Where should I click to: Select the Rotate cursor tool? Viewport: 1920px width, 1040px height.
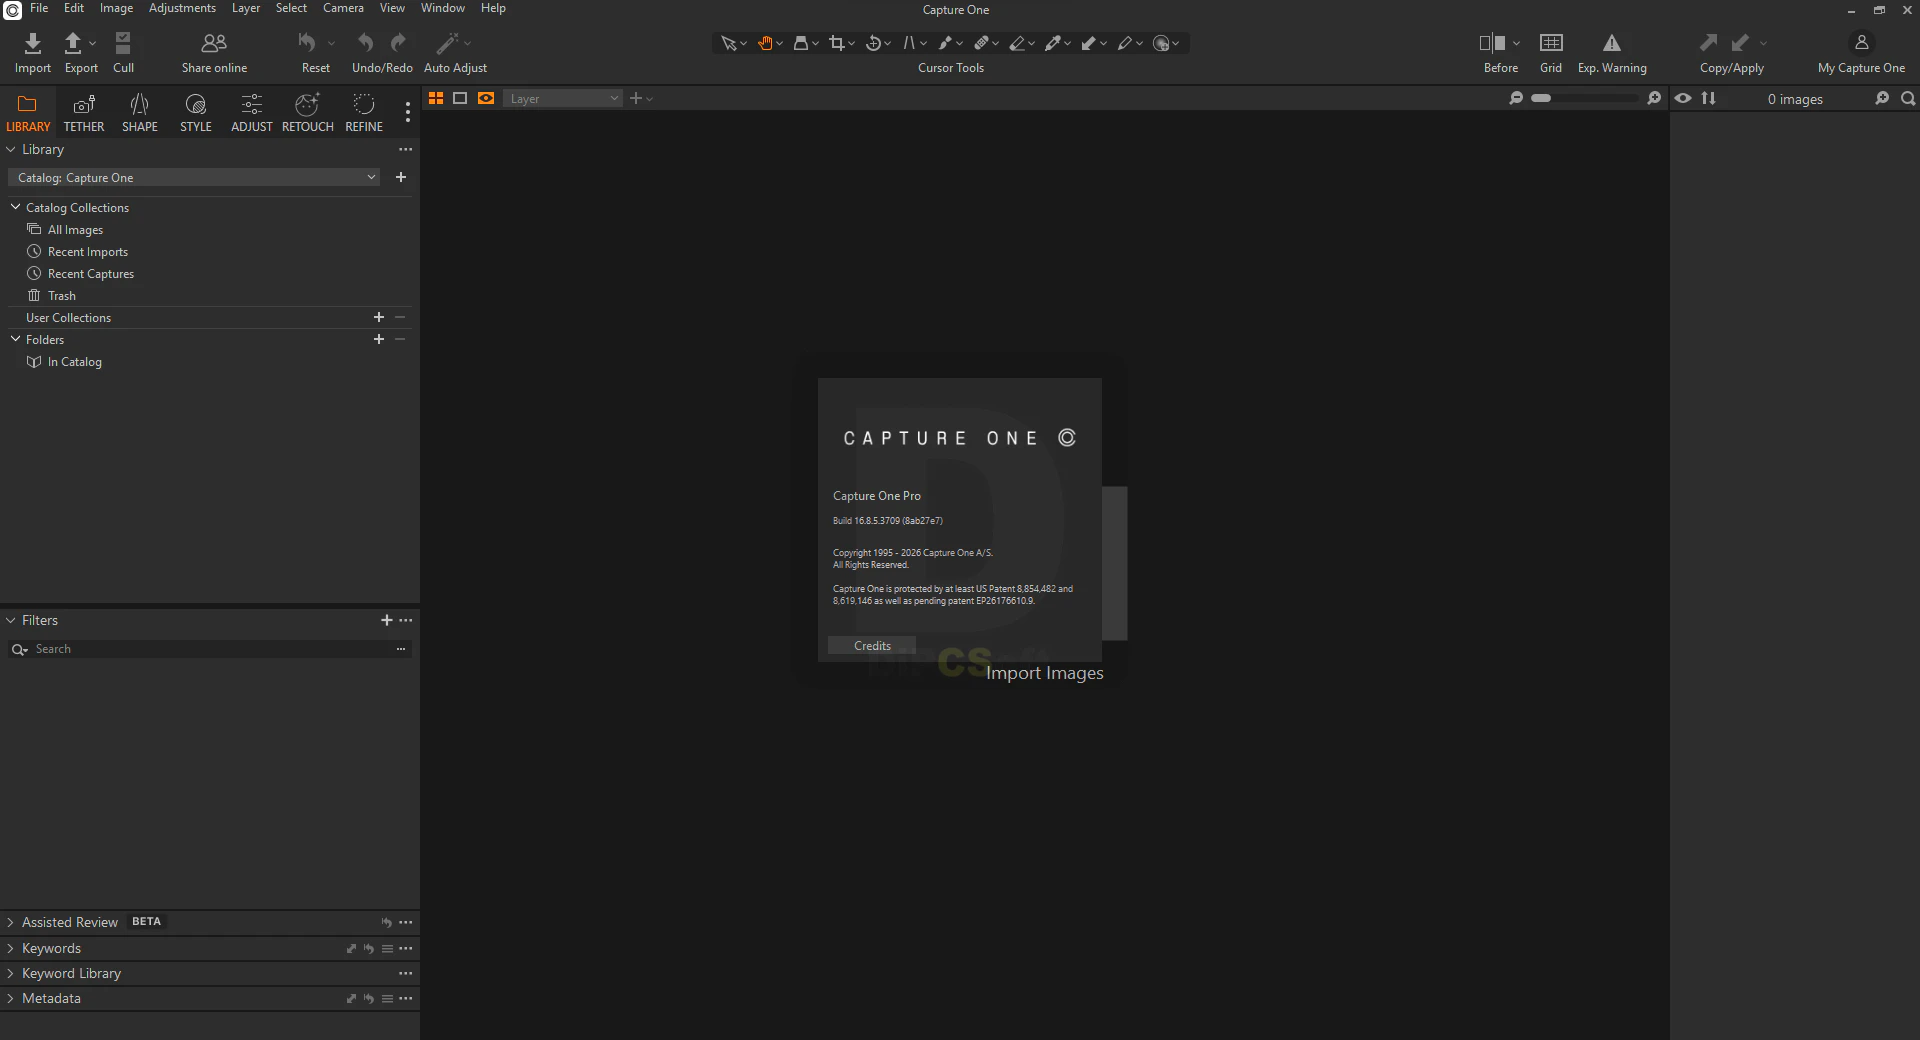pyautogui.click(x=873, y=43)
